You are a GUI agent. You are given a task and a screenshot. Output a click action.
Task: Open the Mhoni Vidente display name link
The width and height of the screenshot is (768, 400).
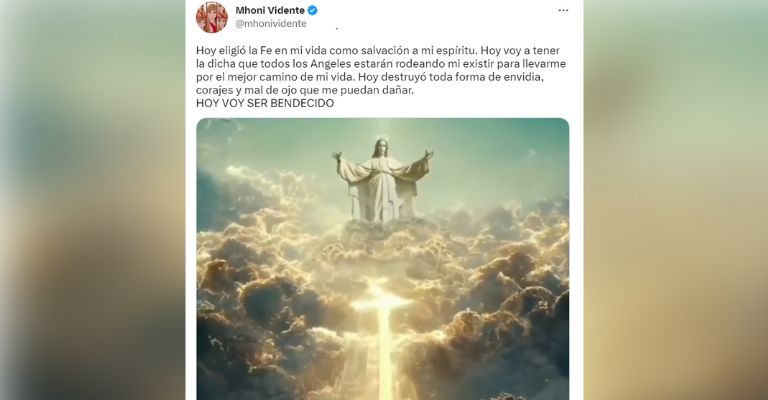tap(270, 10)
